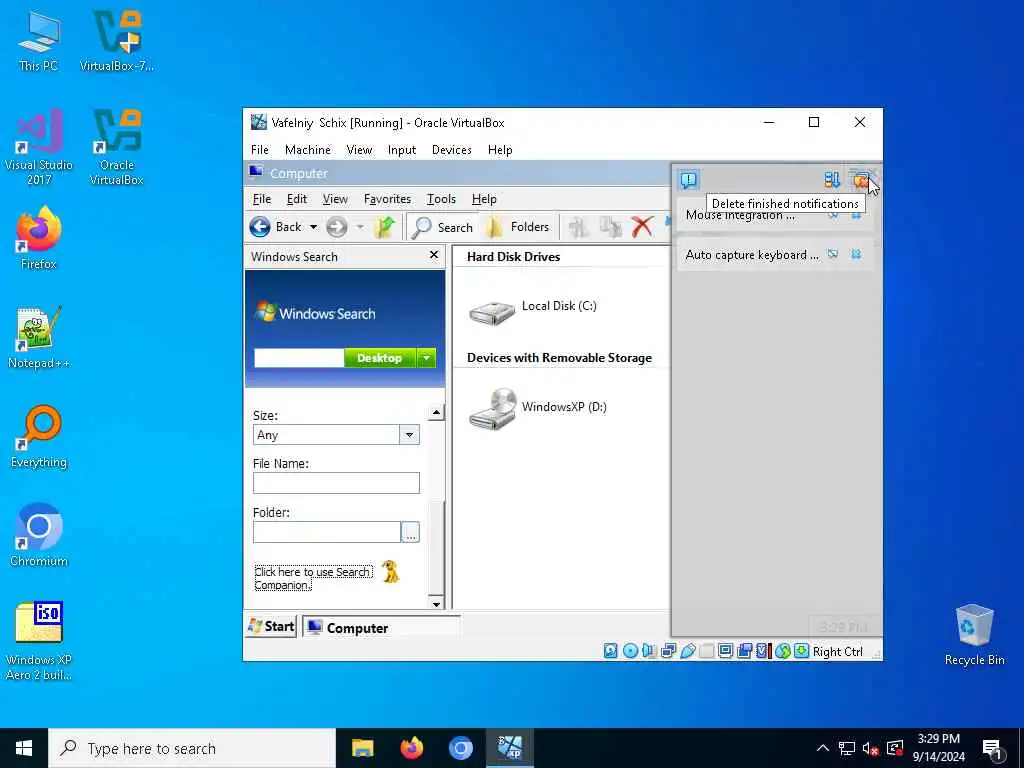The height and width of the screenshot is (768, 1024).
Task: Click the Right Ctrl host key label
Action: click(838, 652)
